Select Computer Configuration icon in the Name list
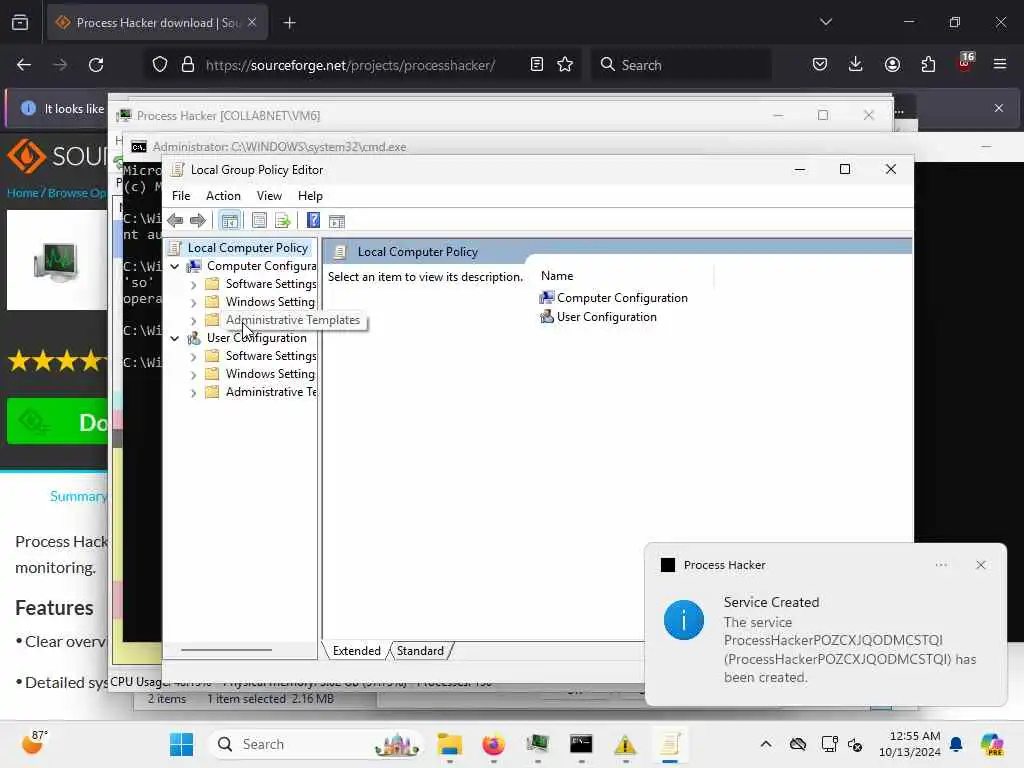The height and width of the screenshot is (768, 1024). (x=547, y=298)
